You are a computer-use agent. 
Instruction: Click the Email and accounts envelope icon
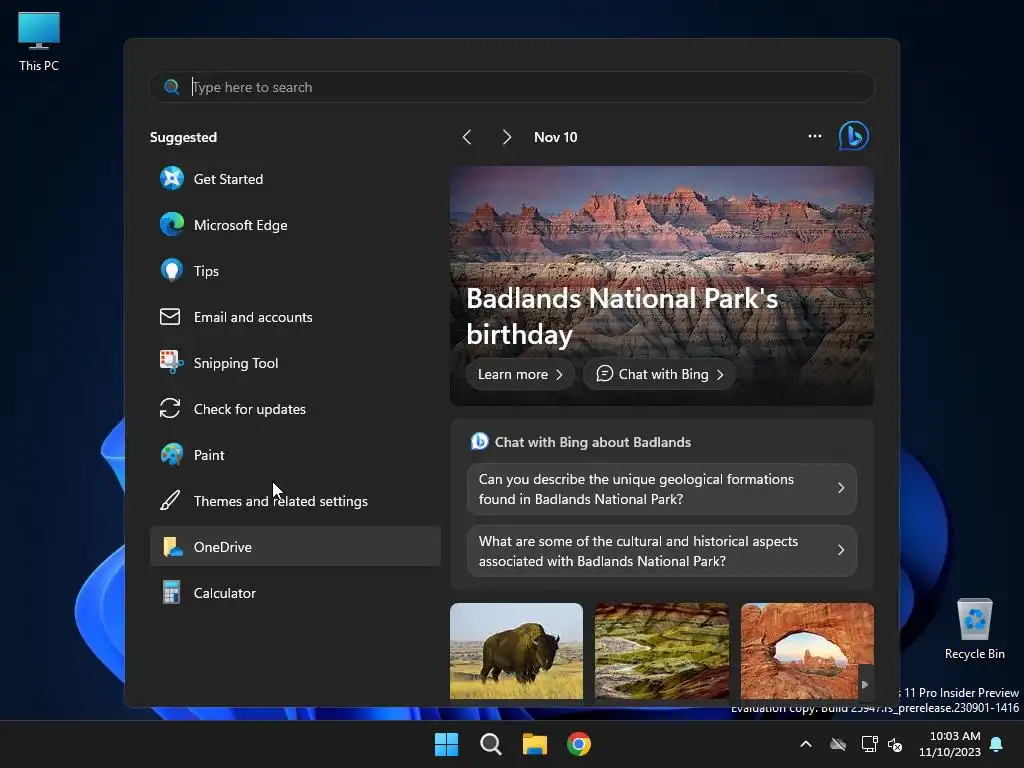tap(170, 317)
